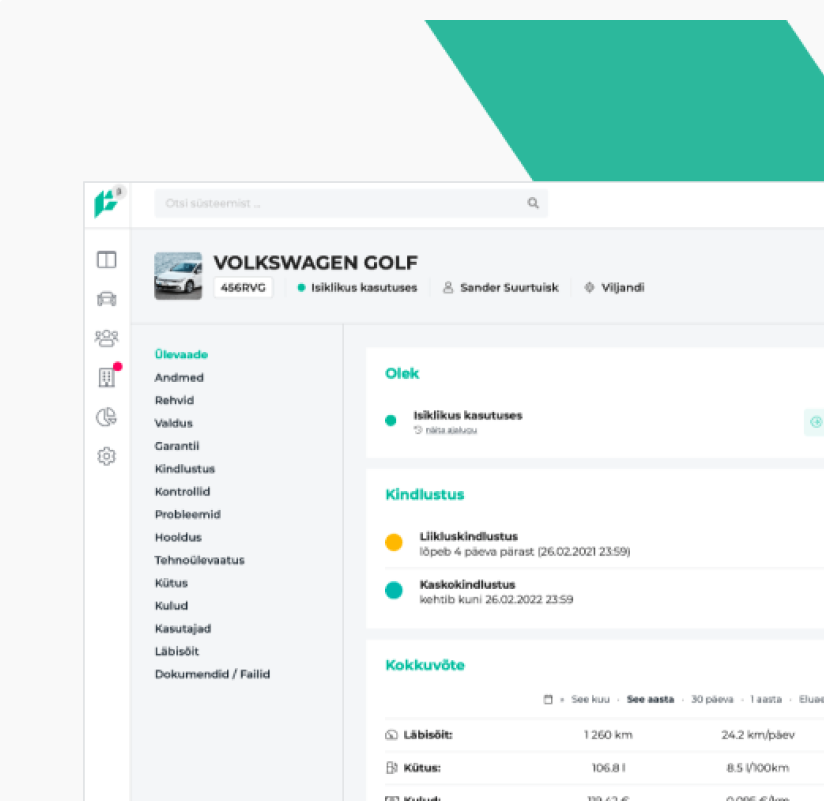Click the Liikluskindlustus insurance title
The width and height of the screenshot is (824, 801).
pos(469,537)
